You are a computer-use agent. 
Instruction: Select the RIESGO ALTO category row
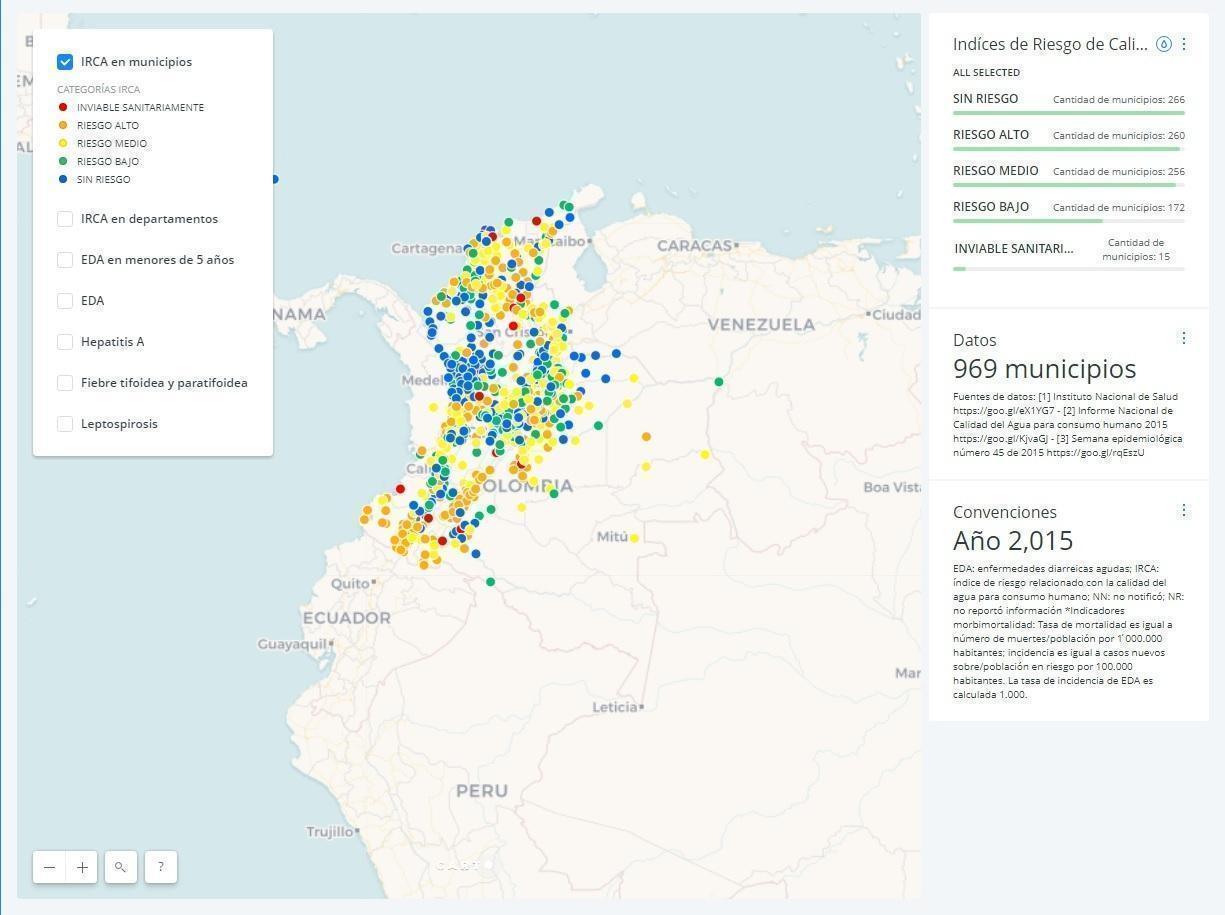pyautogui.click(x=991, y=134)
